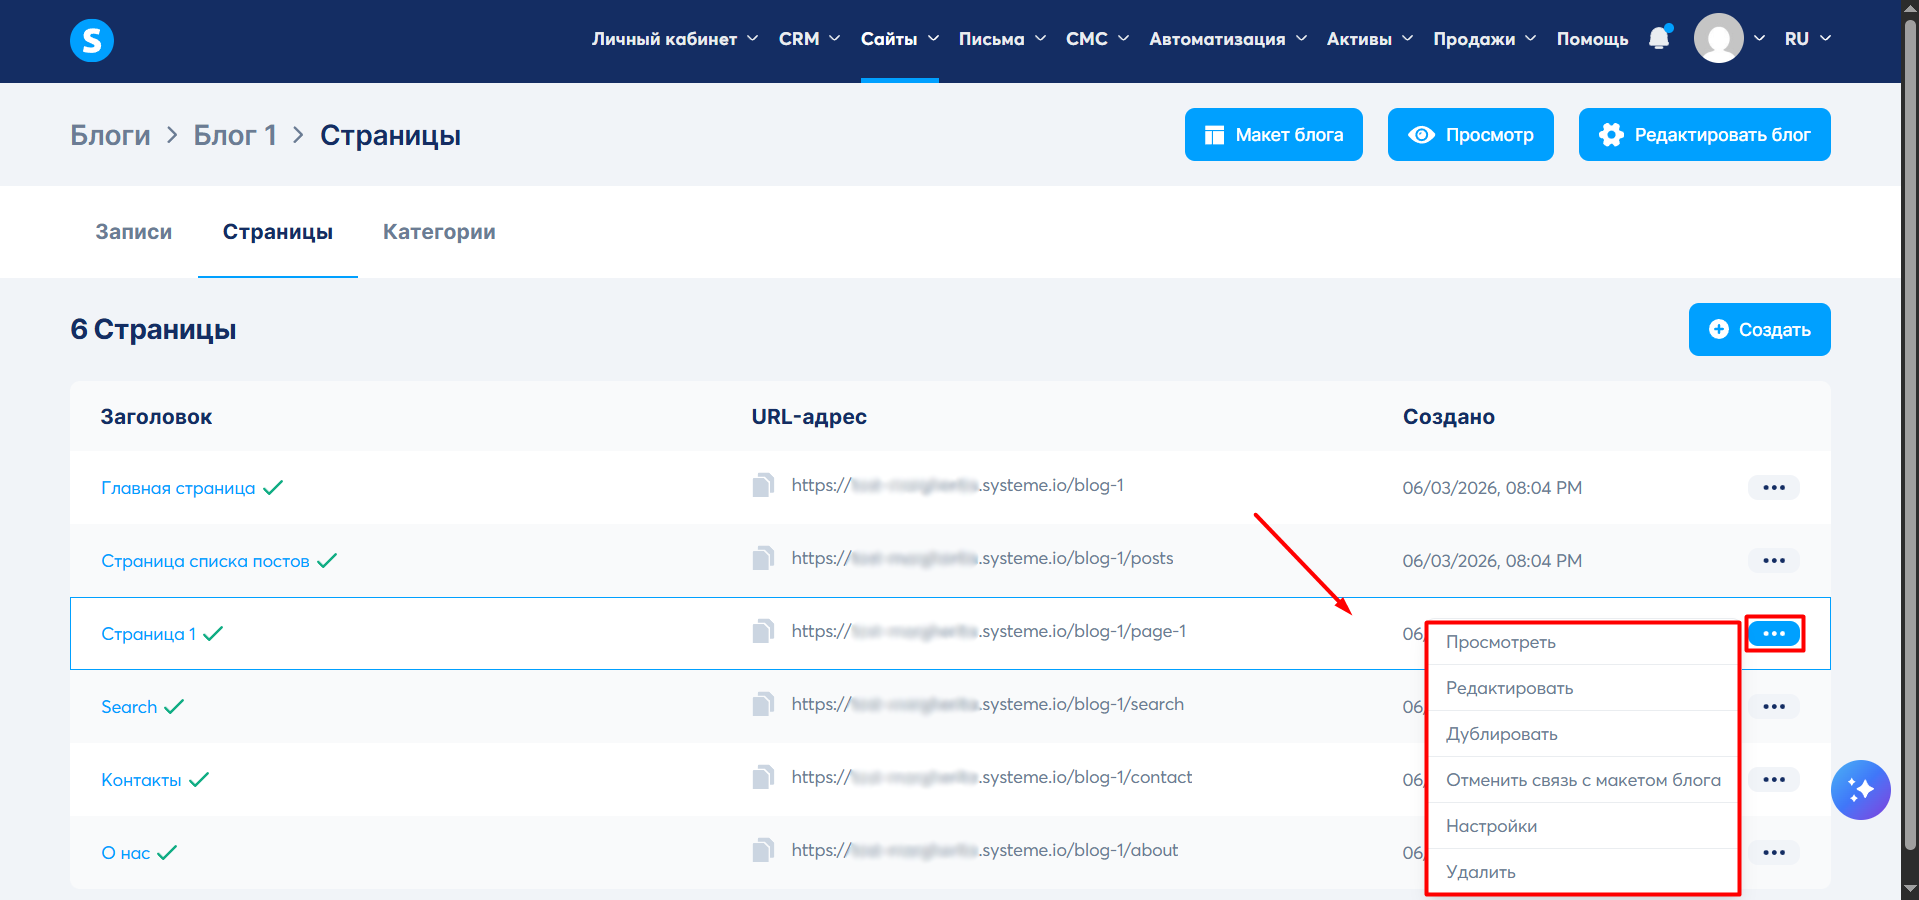Go to Блог 1 in the breadcrumb

click(235, 135)
